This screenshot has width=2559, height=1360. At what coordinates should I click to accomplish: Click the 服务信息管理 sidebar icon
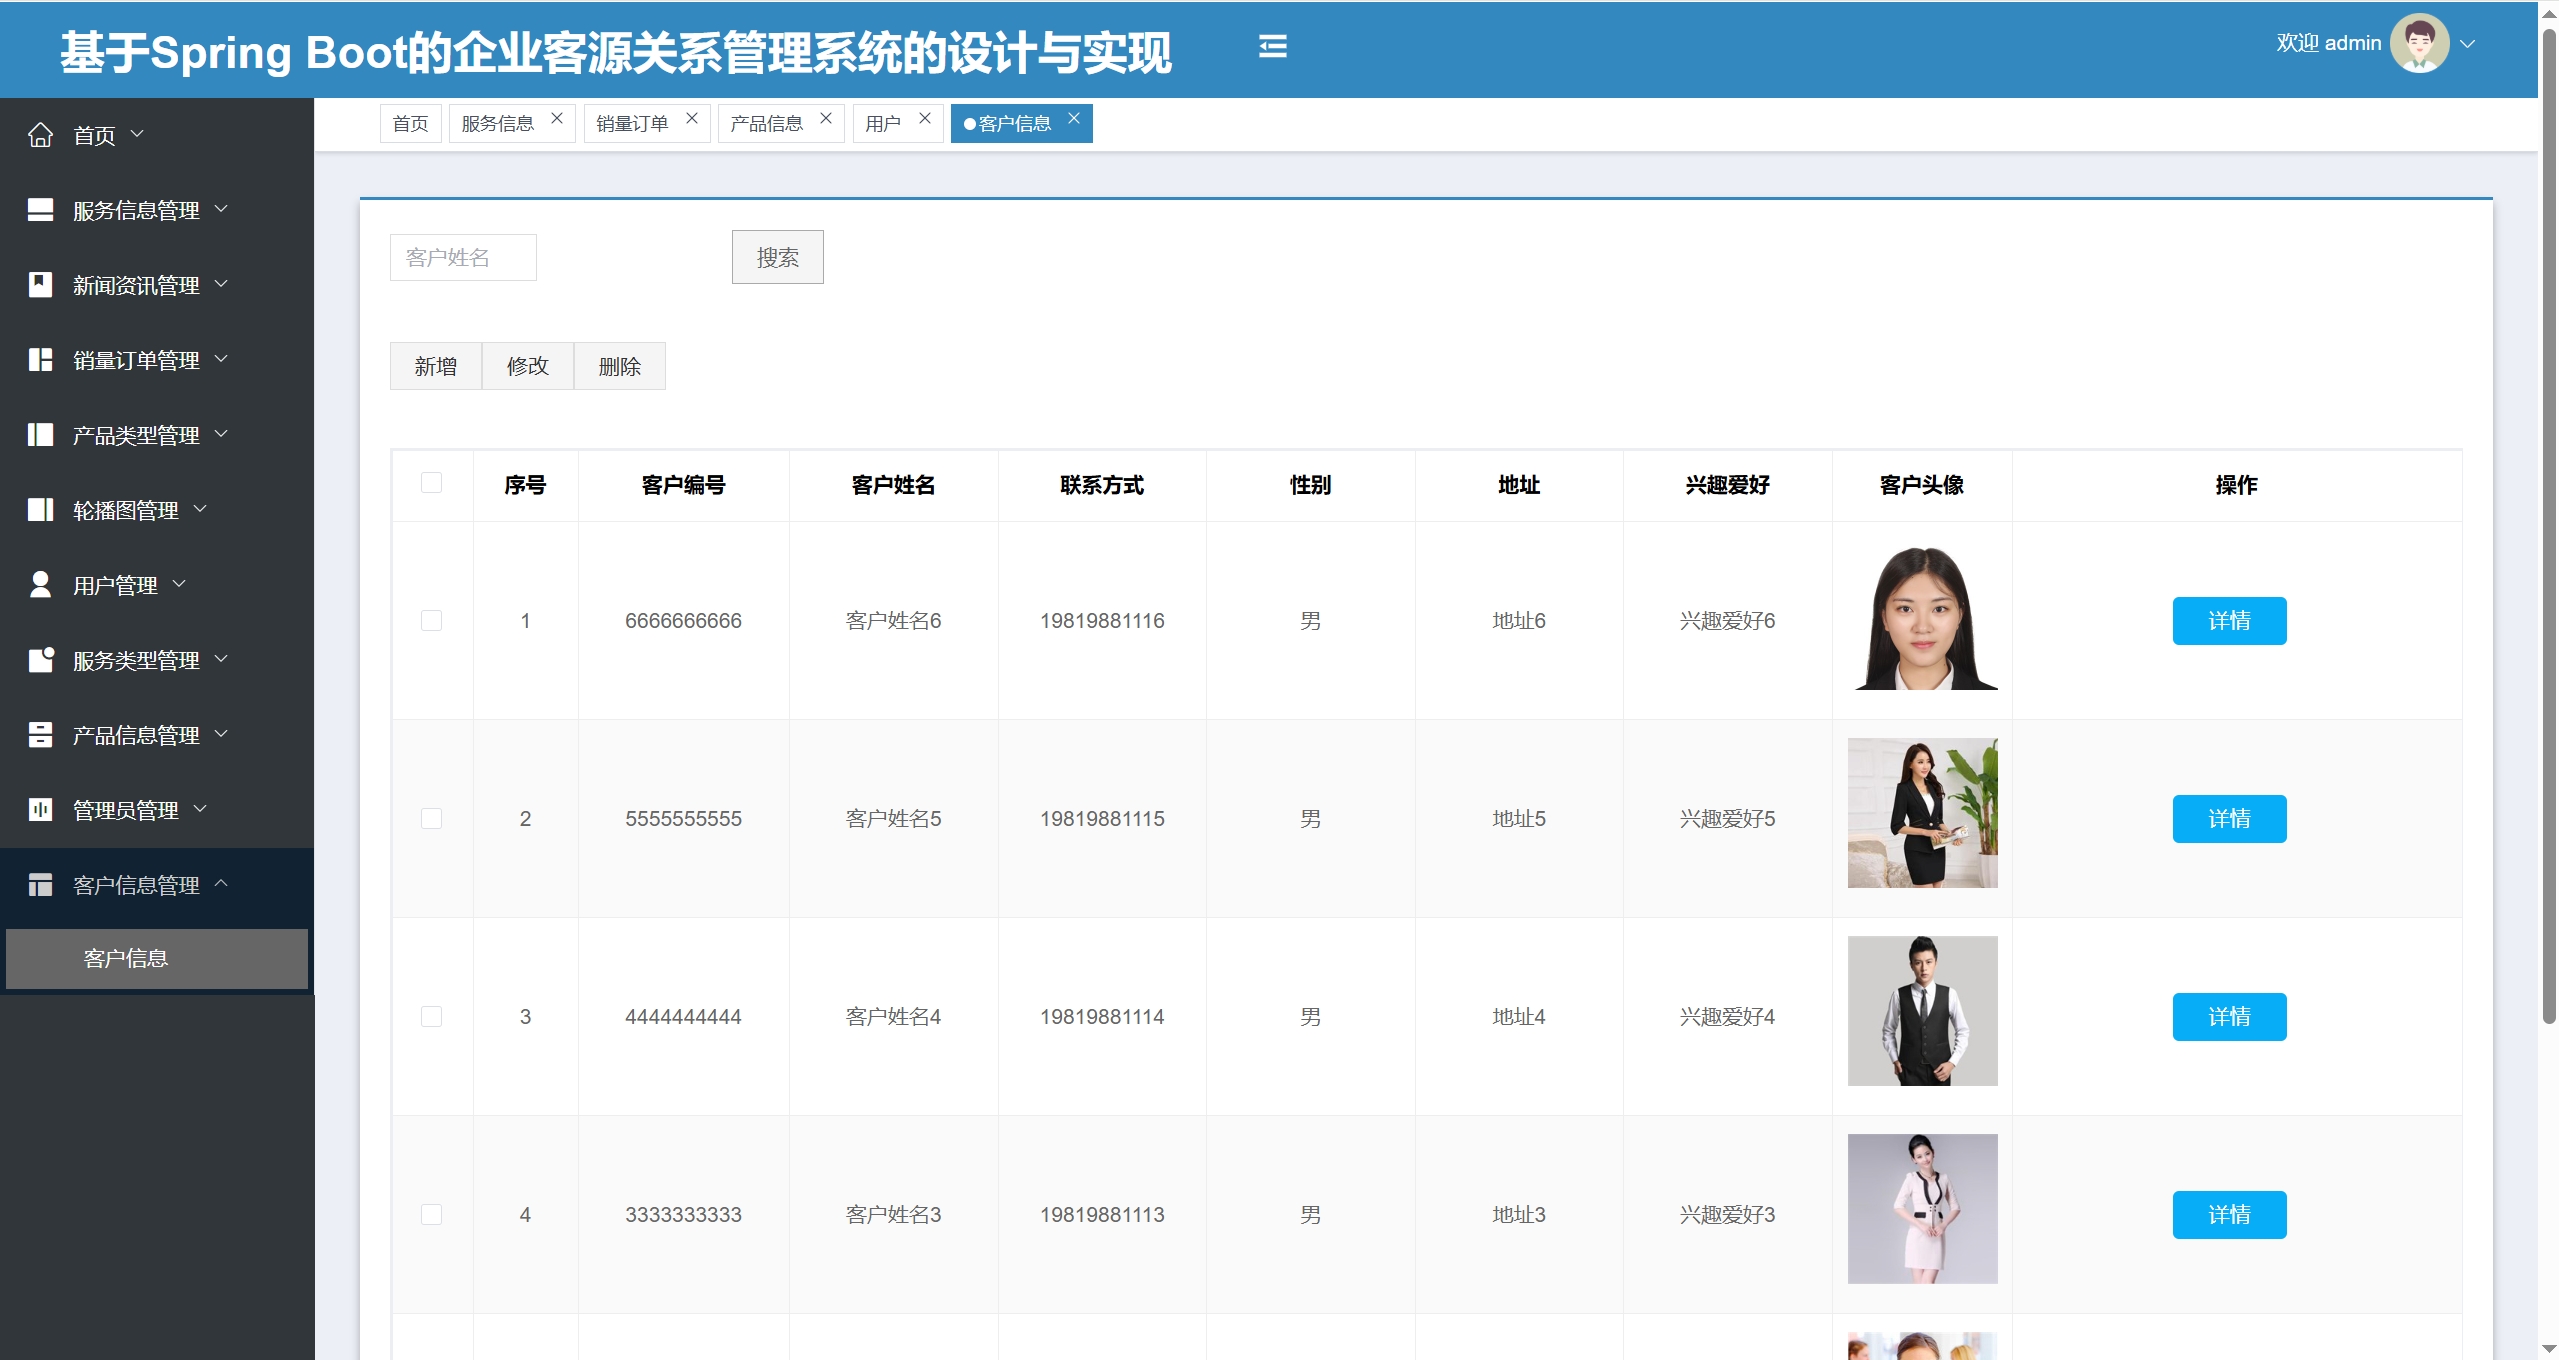coord(40,210)
